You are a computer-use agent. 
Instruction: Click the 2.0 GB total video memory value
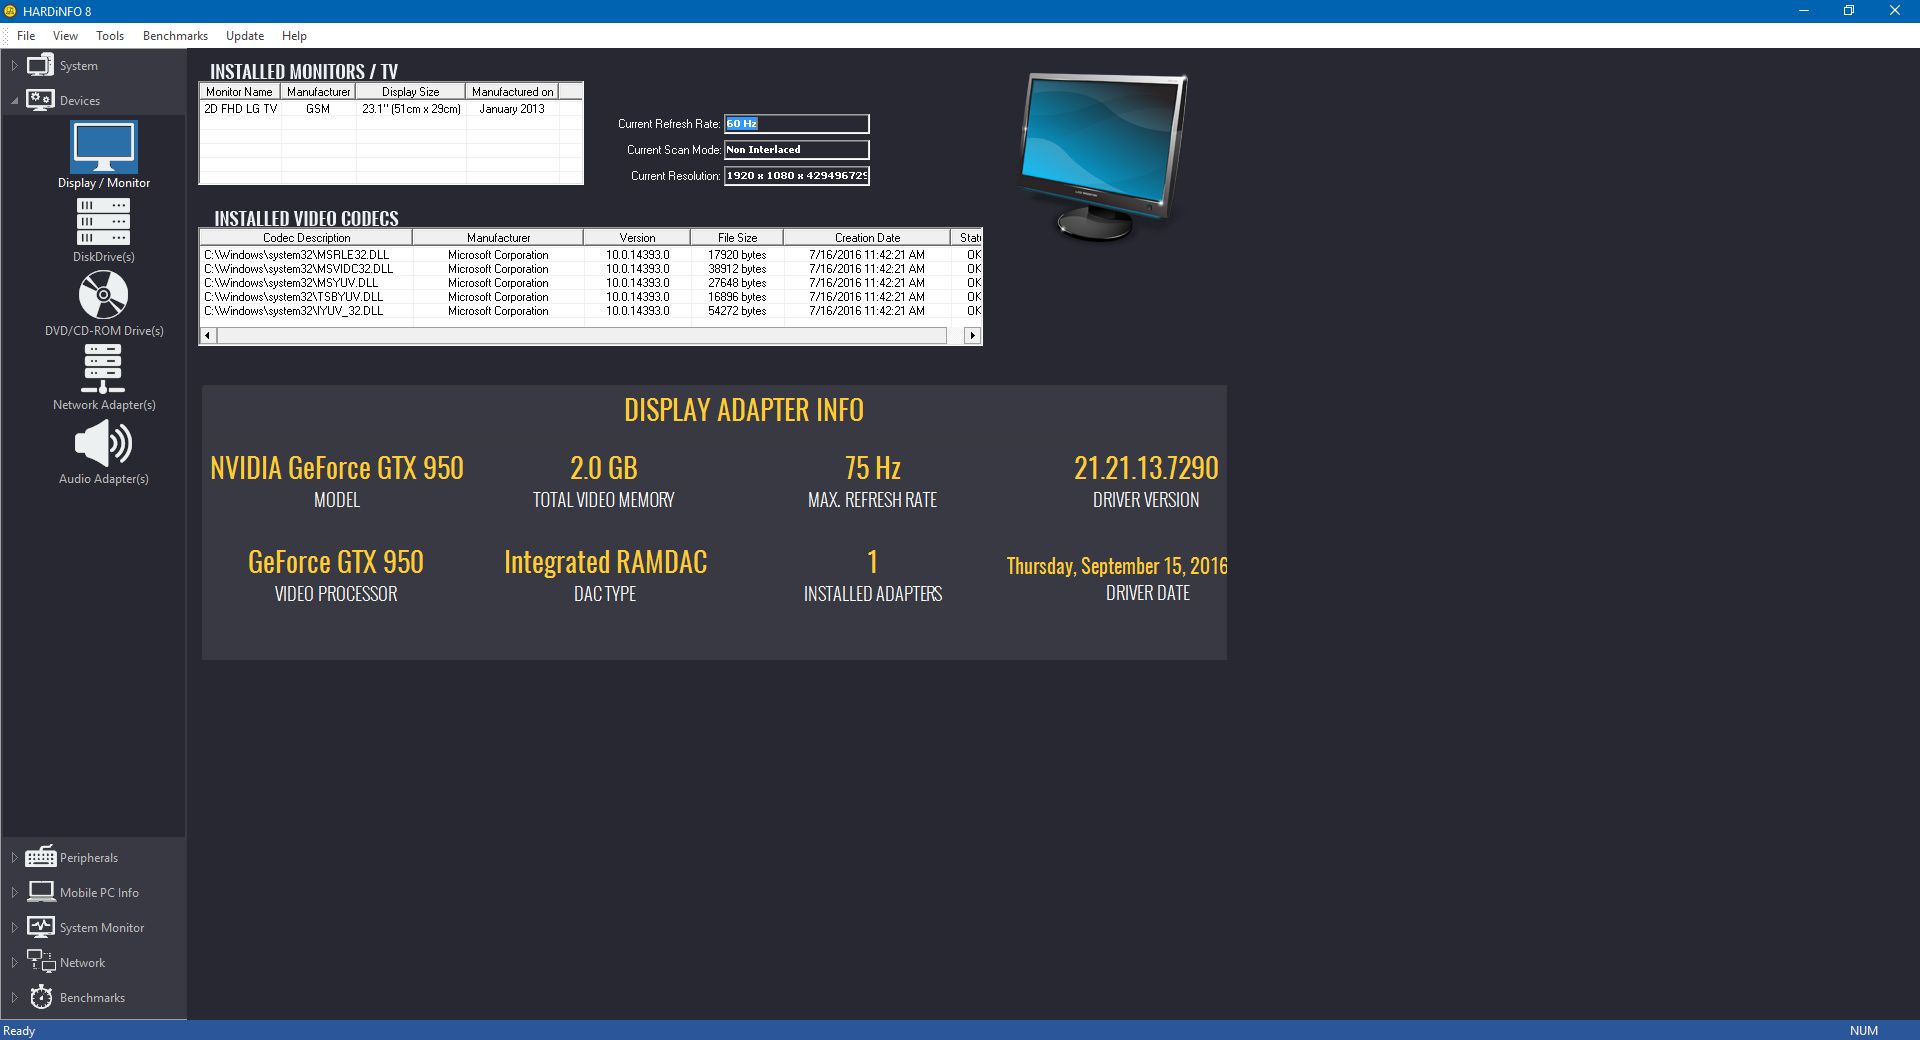tap(604, 468)
